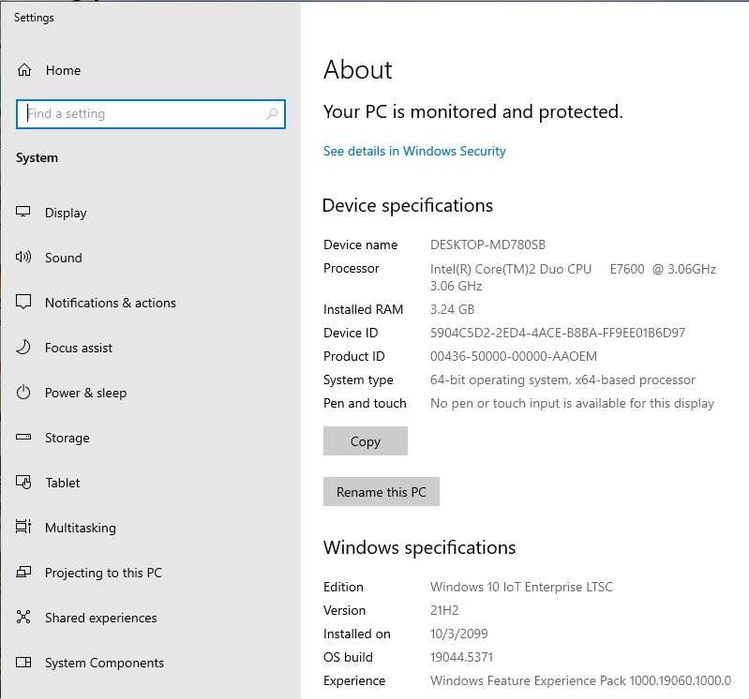The height and width of the screenshot is (699, 749).
Task: Select the version value 21H2
Action: pos(444,610)
